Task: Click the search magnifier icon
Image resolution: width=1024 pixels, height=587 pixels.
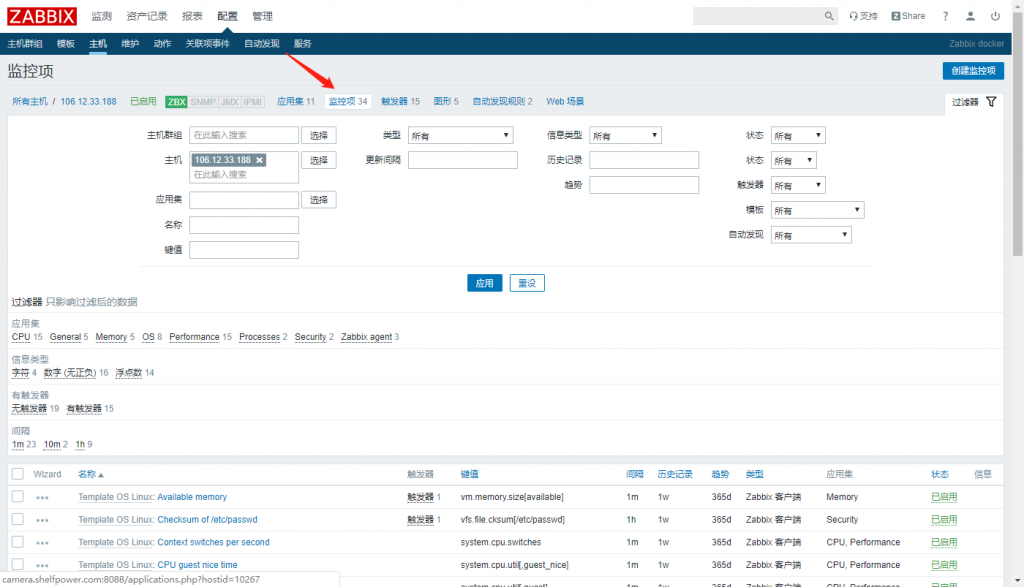Action: point(829,16)
